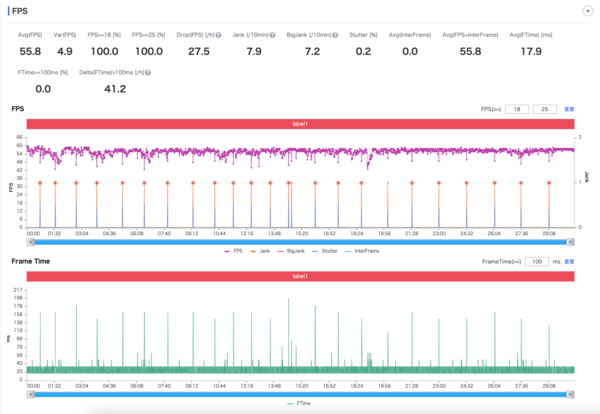600x414 pixels.
Task: Toggle the BigJank series in the legend
Action: [x=291, y=251]
